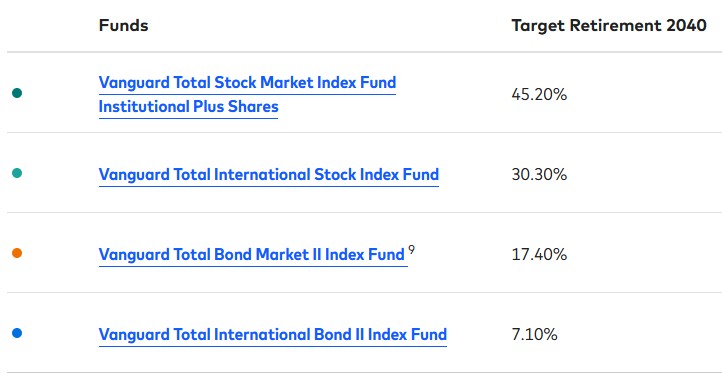Click the 'Funds' column header
Screen dimensions: 722x385
tap(123, 25)
